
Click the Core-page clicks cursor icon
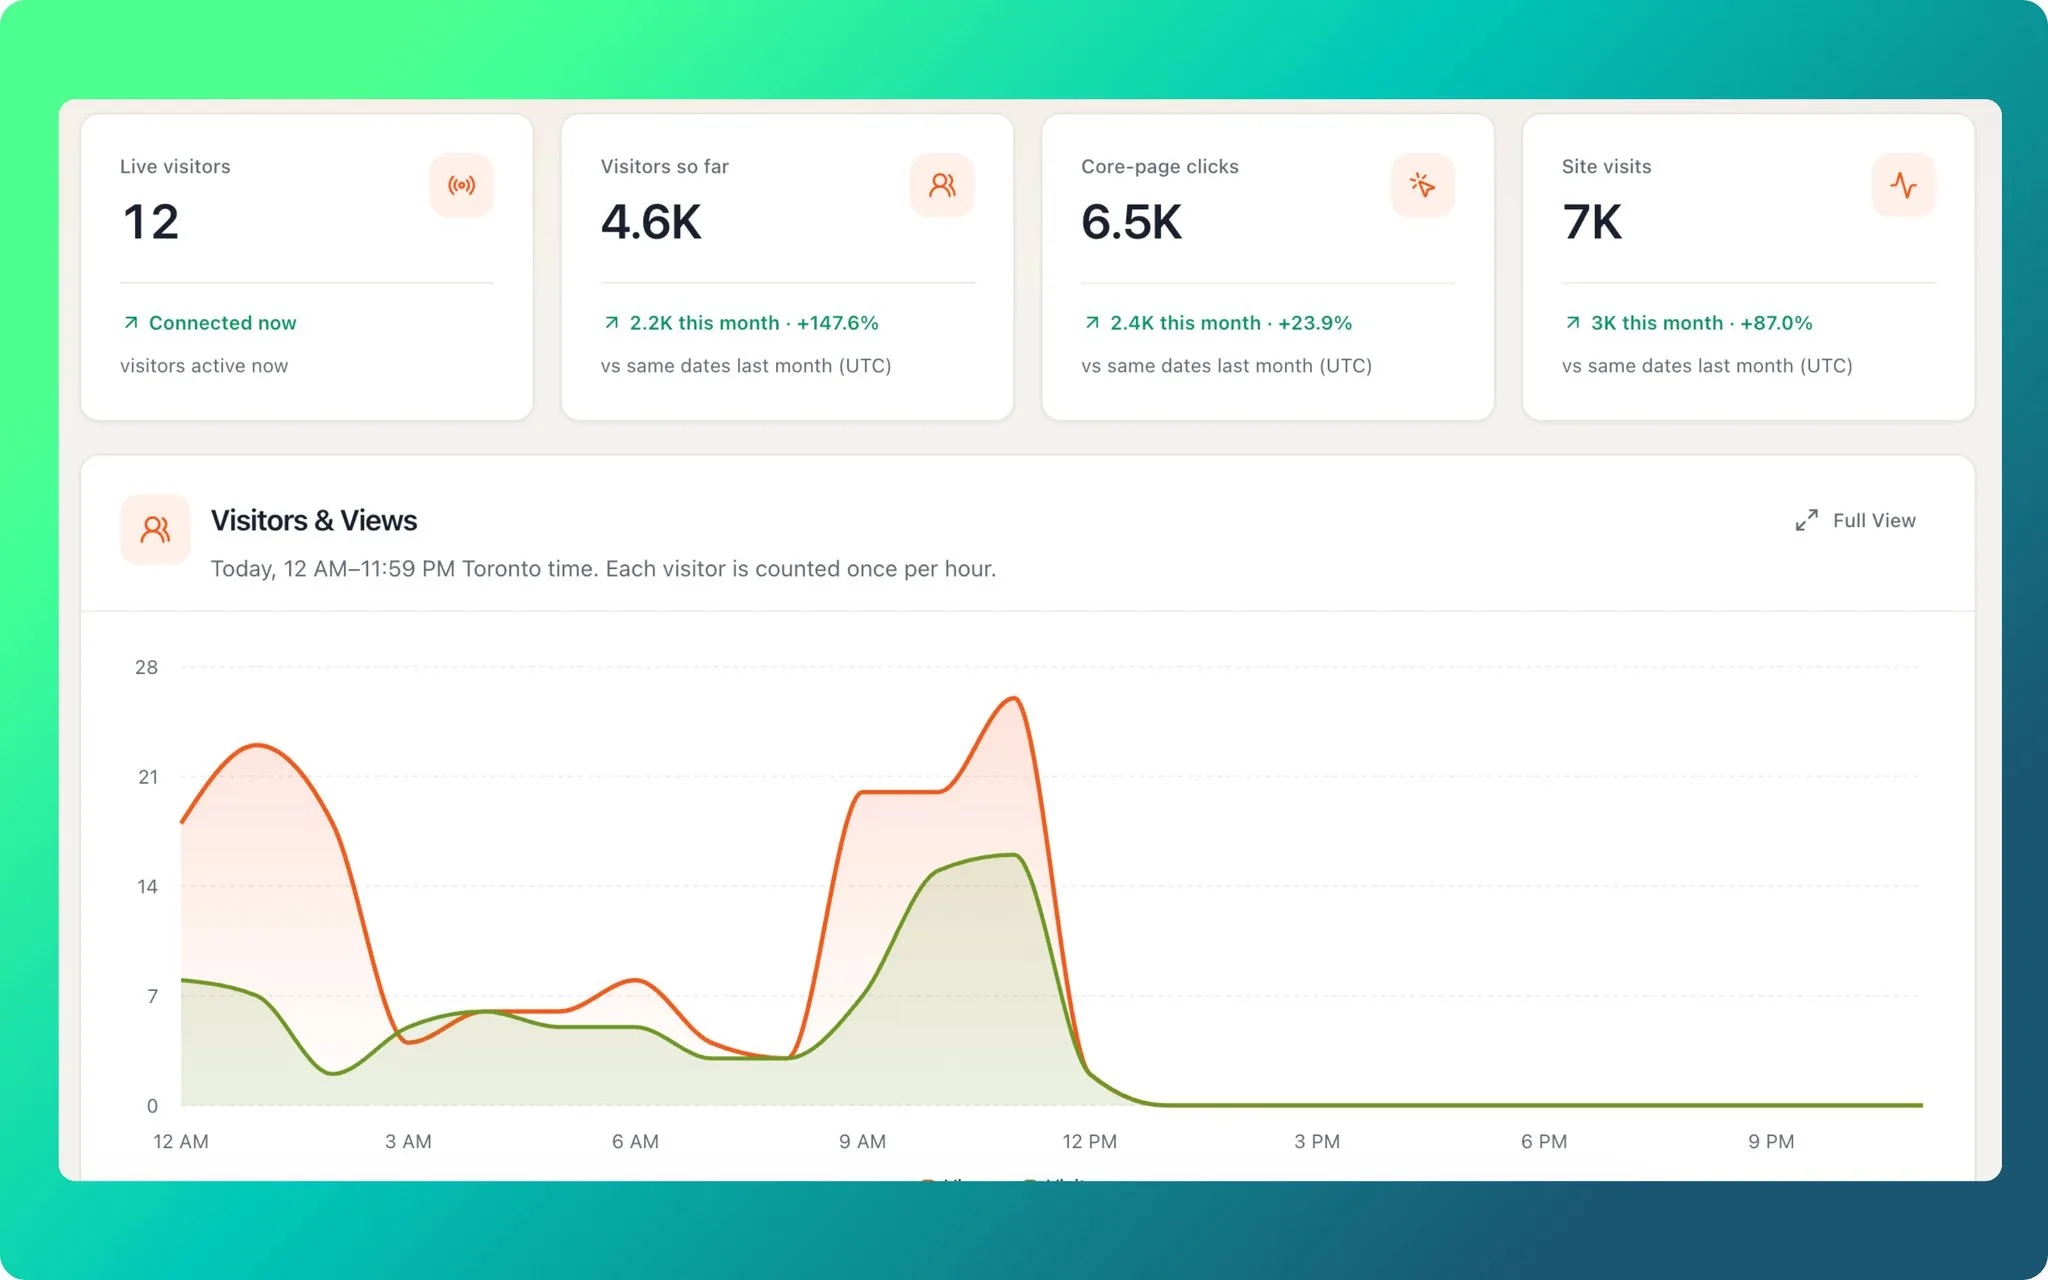tap(1422, 185)
